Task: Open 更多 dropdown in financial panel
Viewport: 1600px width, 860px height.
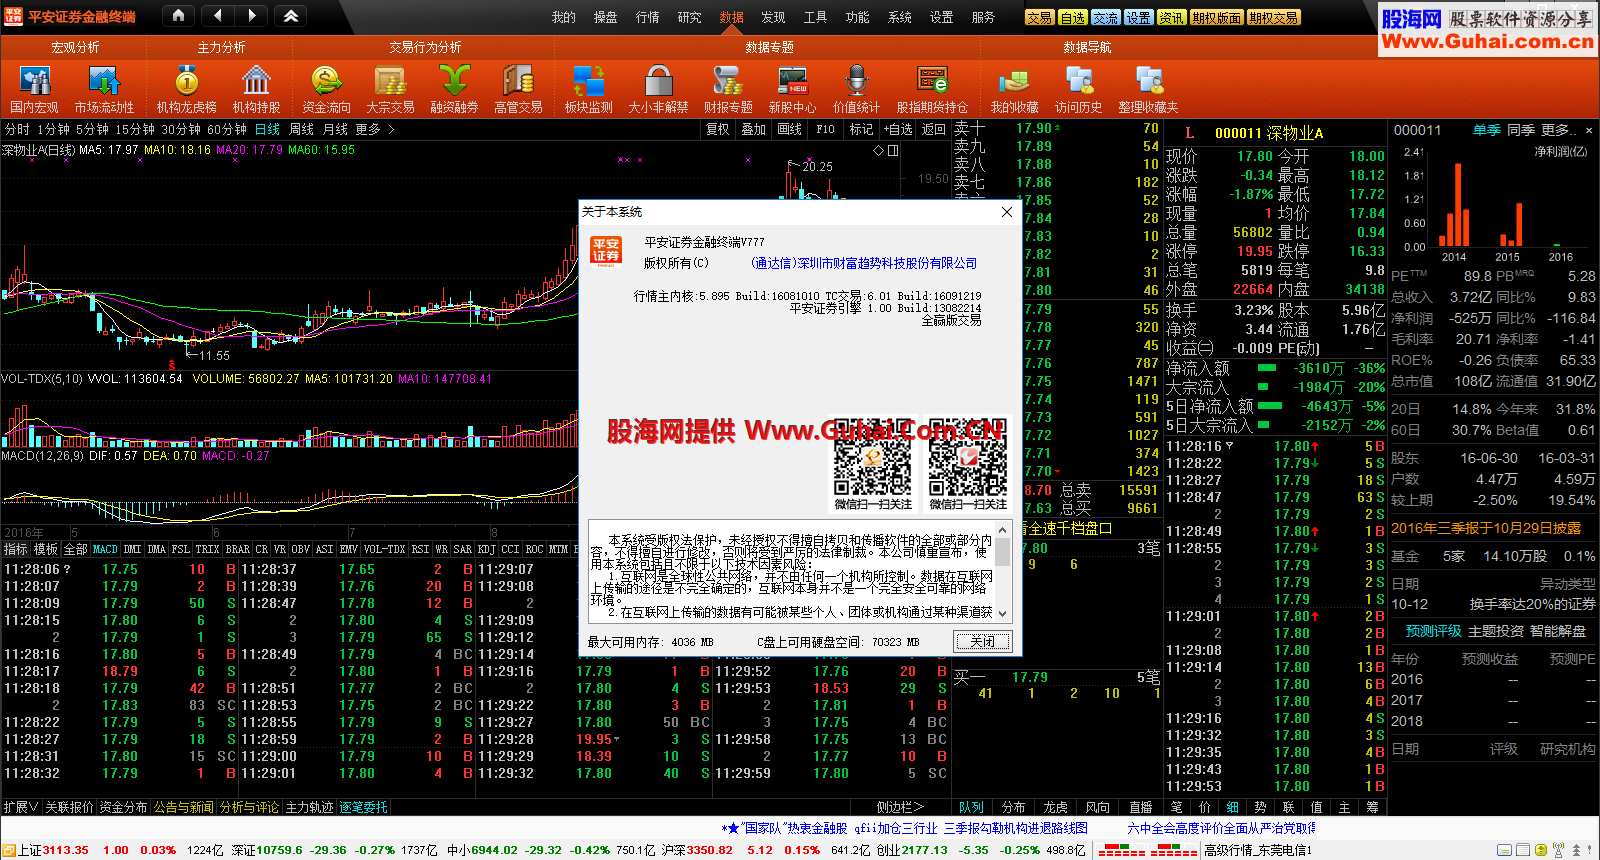Action: (x=1559, y=130)
